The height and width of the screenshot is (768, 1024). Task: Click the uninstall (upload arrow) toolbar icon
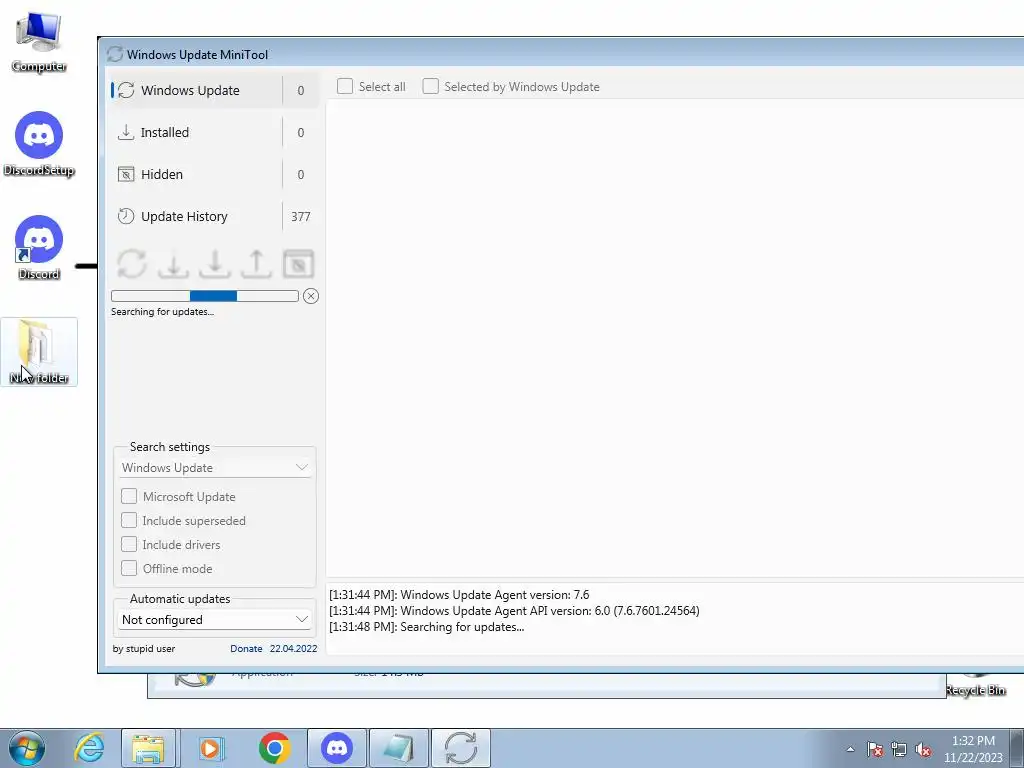pos(257,264)
